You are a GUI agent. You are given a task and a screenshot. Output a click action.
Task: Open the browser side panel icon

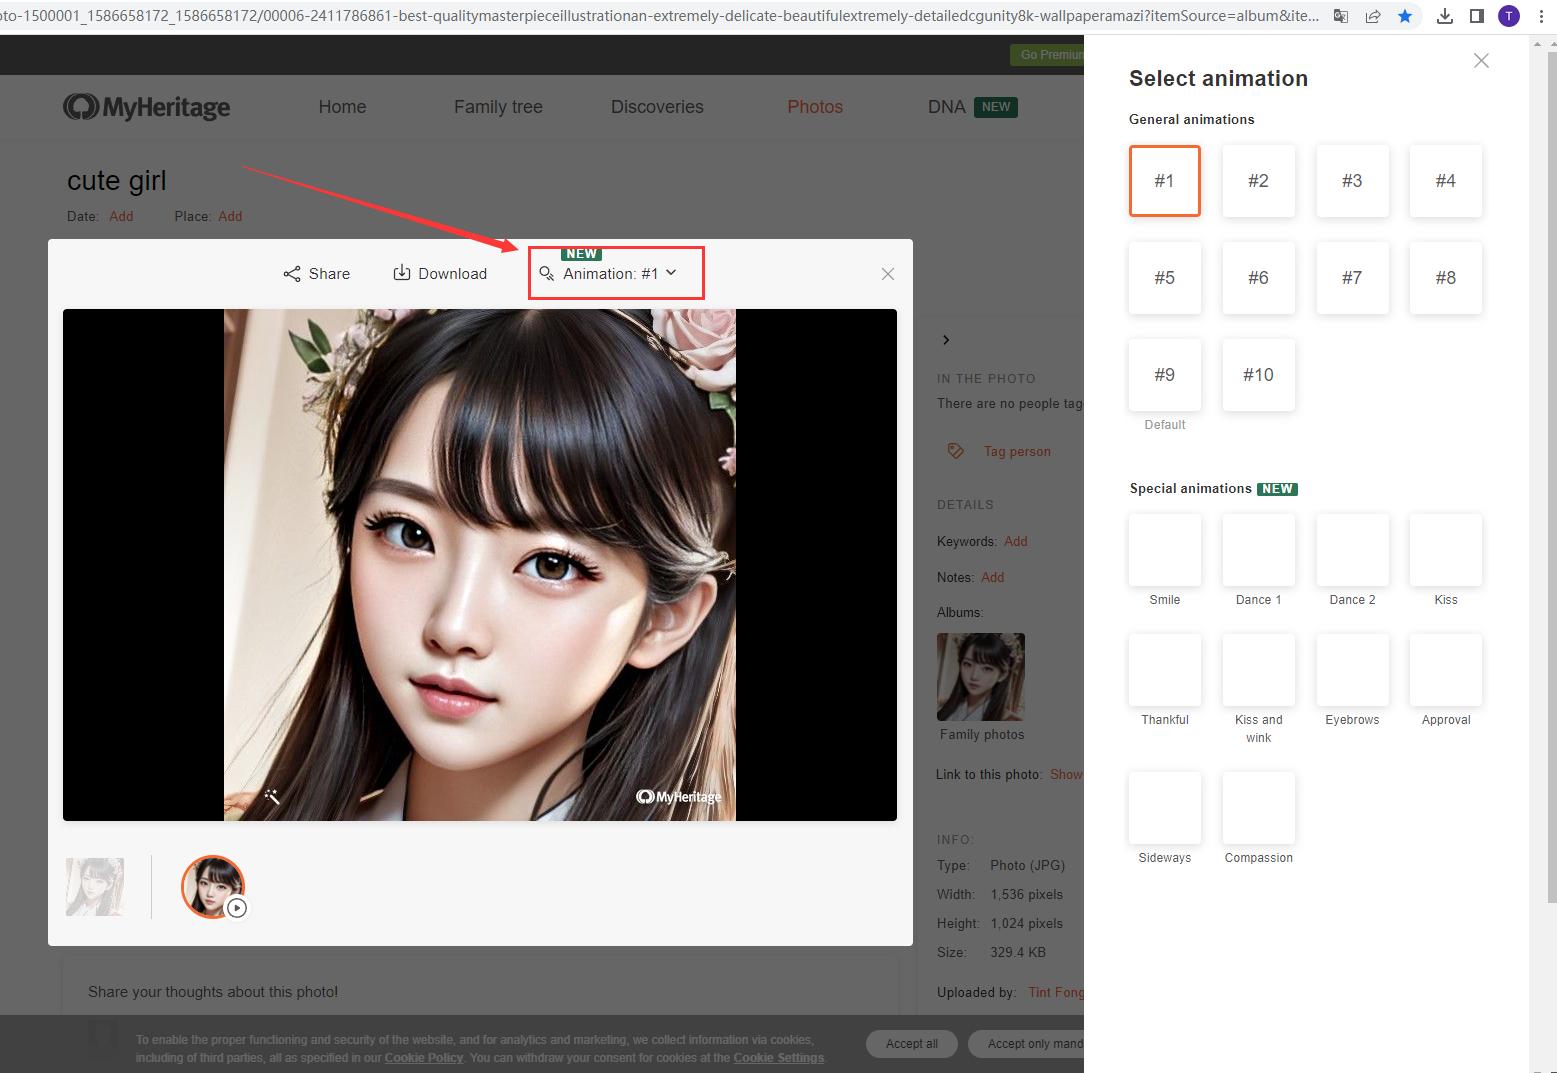point(1477,16)
